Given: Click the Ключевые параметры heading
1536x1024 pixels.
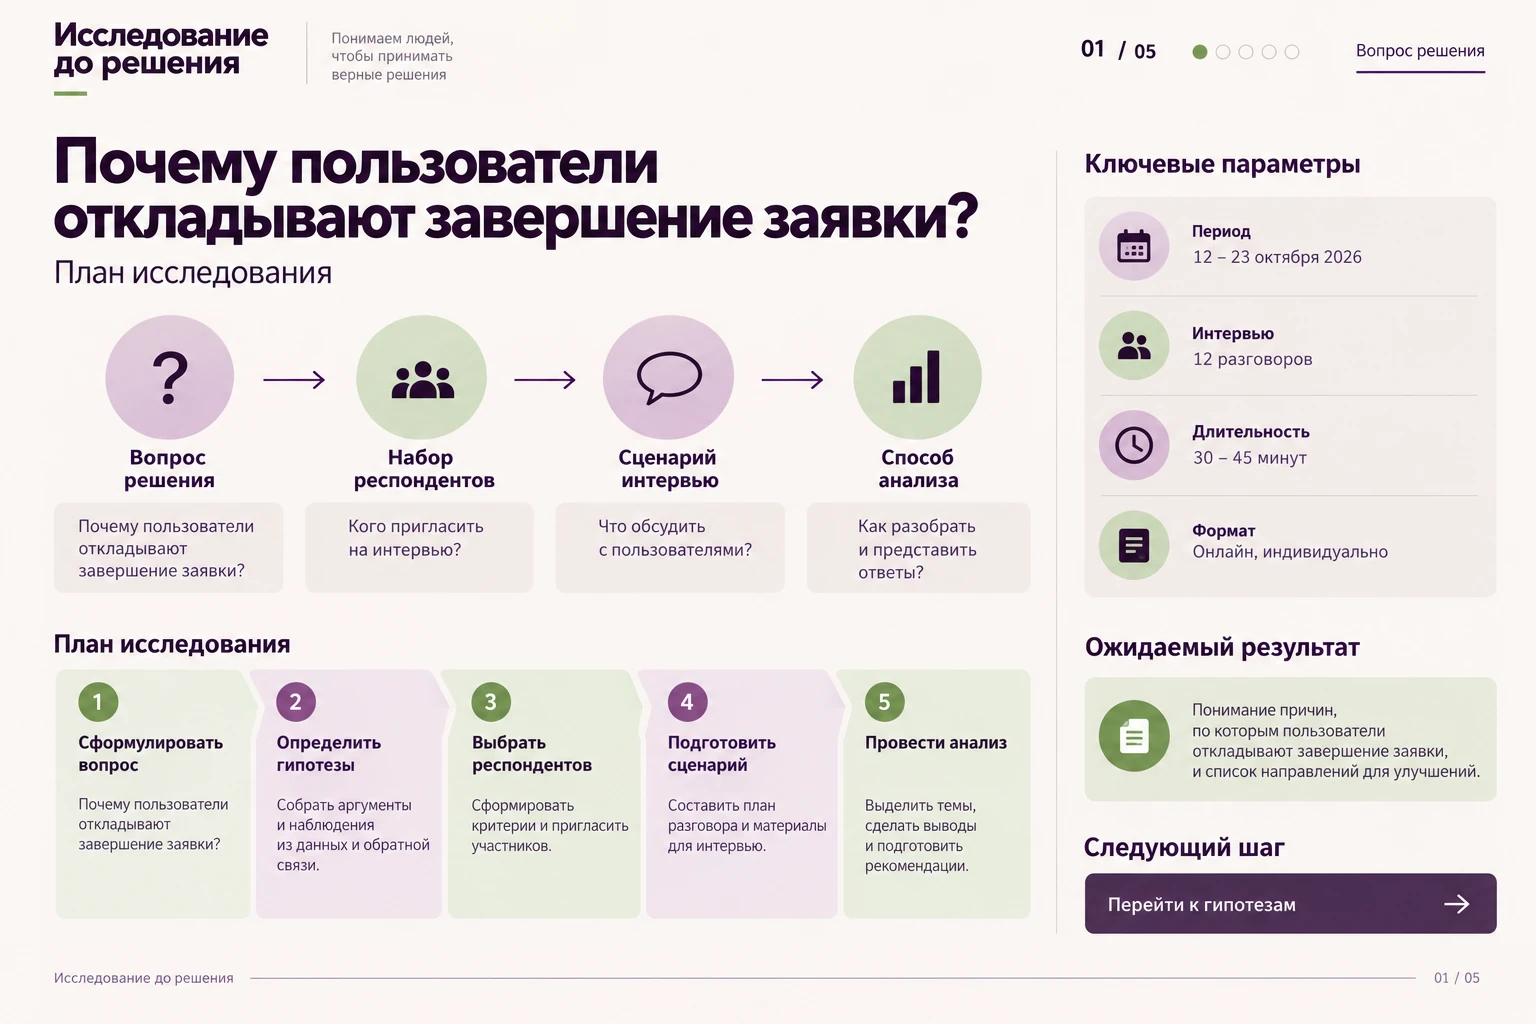Looking at the screenshot, I should [1222, 164].
